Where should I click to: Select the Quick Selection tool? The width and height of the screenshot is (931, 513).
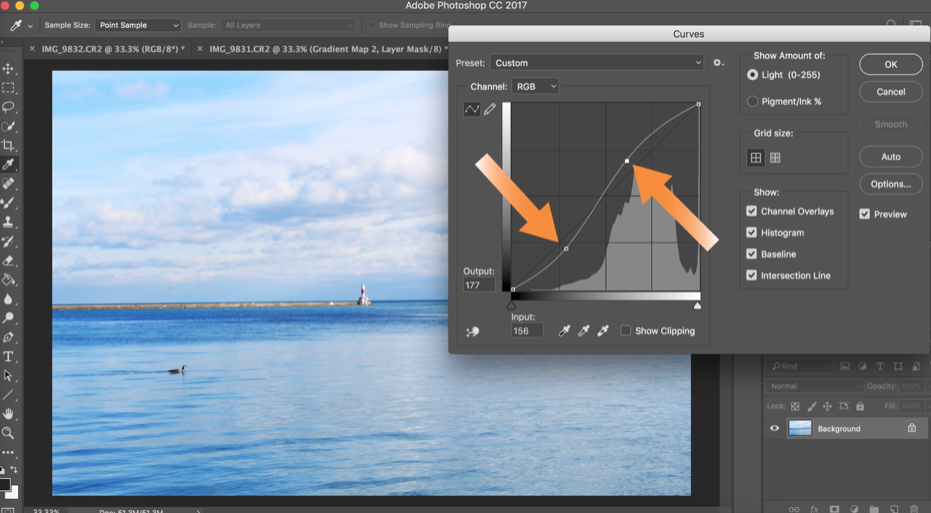tap(8, 126)
